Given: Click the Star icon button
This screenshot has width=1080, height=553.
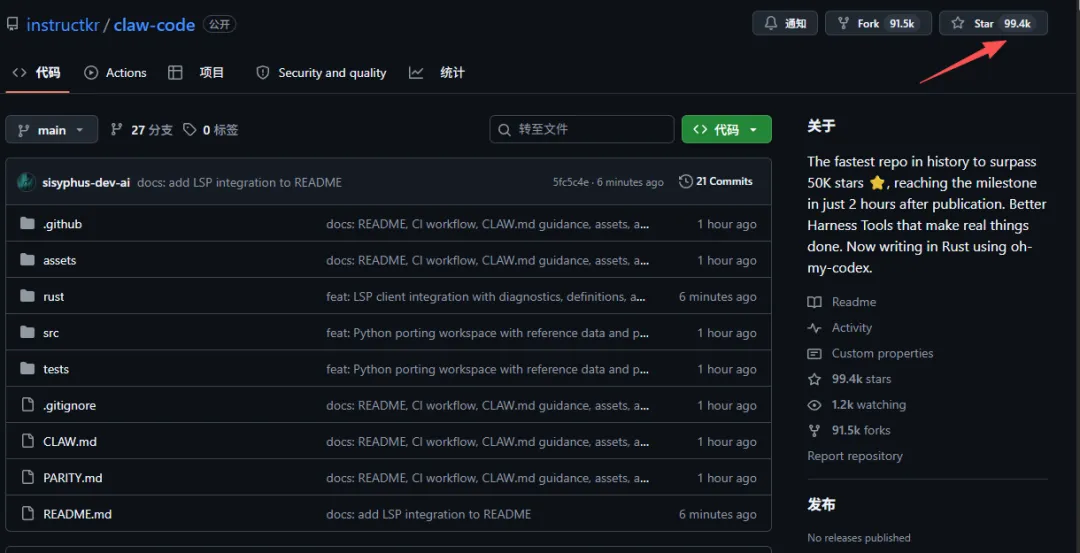Looking at the screenshot, I should pos(958,23).
